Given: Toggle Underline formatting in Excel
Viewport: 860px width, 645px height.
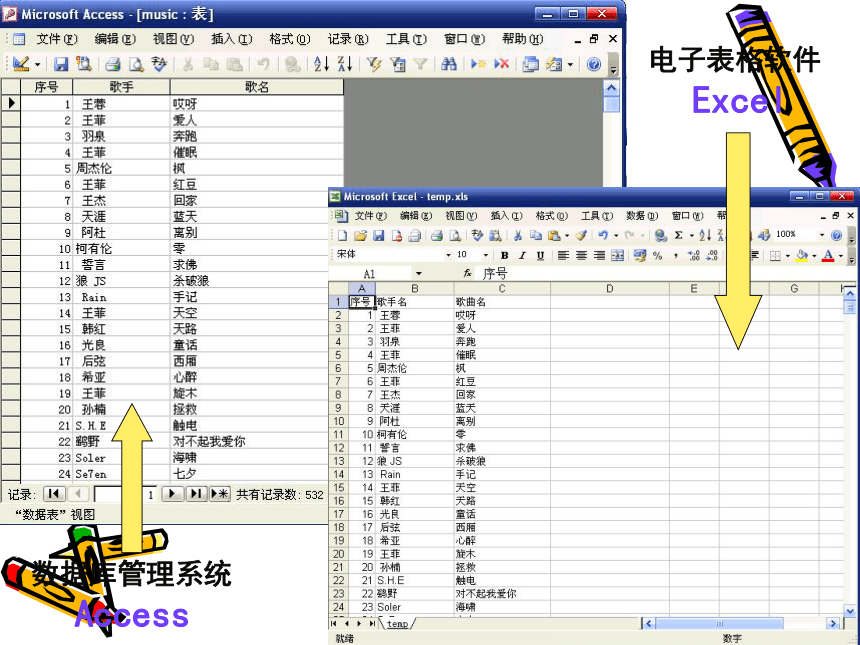Looking at the screenshot, I should coord(540,256).
